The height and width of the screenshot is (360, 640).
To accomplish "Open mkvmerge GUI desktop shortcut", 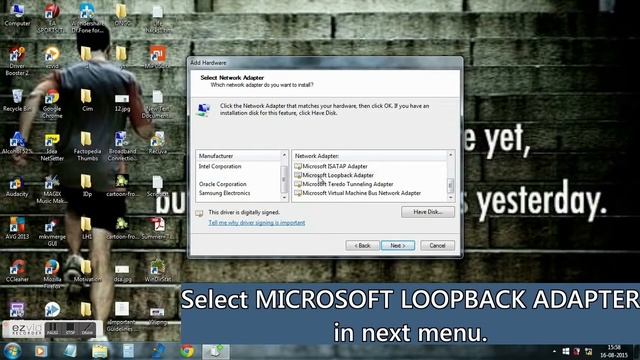I will (x=52, y=232).
